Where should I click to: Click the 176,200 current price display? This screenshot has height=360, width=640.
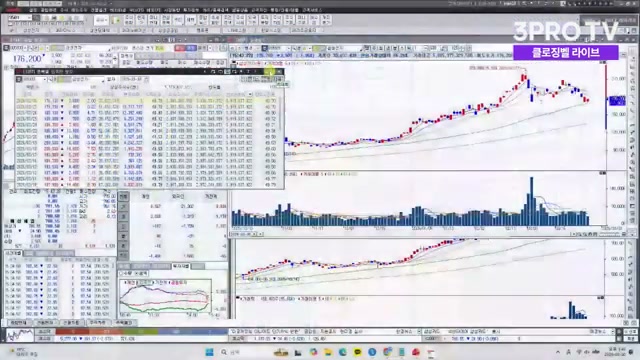click(27, 59)
